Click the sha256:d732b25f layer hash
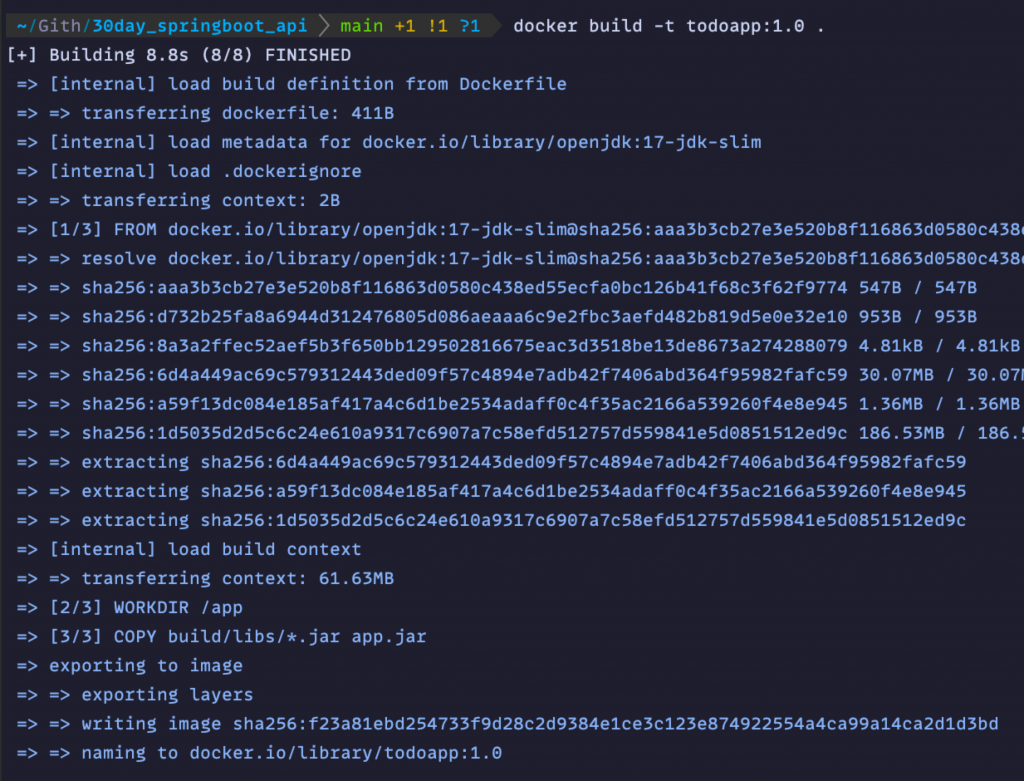The image size is (1024, 781). [x=464, y=317]
